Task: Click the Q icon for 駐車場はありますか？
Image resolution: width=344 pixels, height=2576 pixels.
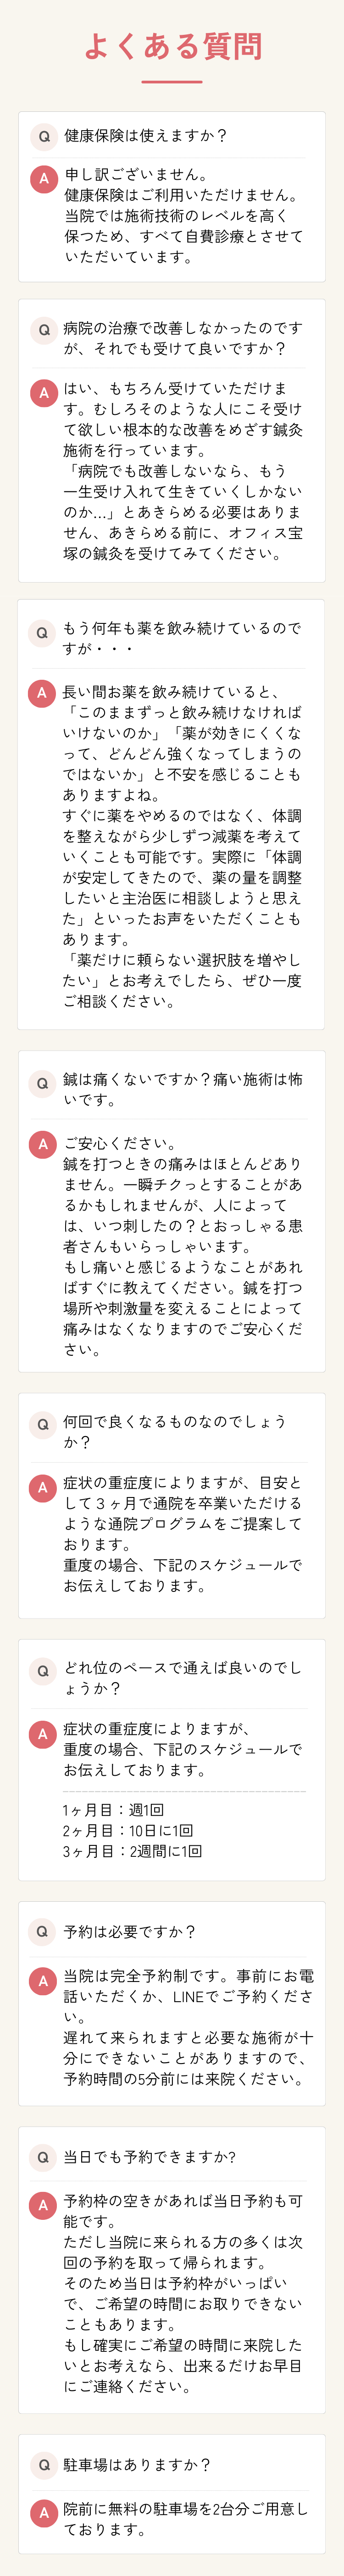Action: coord(42,2466)
